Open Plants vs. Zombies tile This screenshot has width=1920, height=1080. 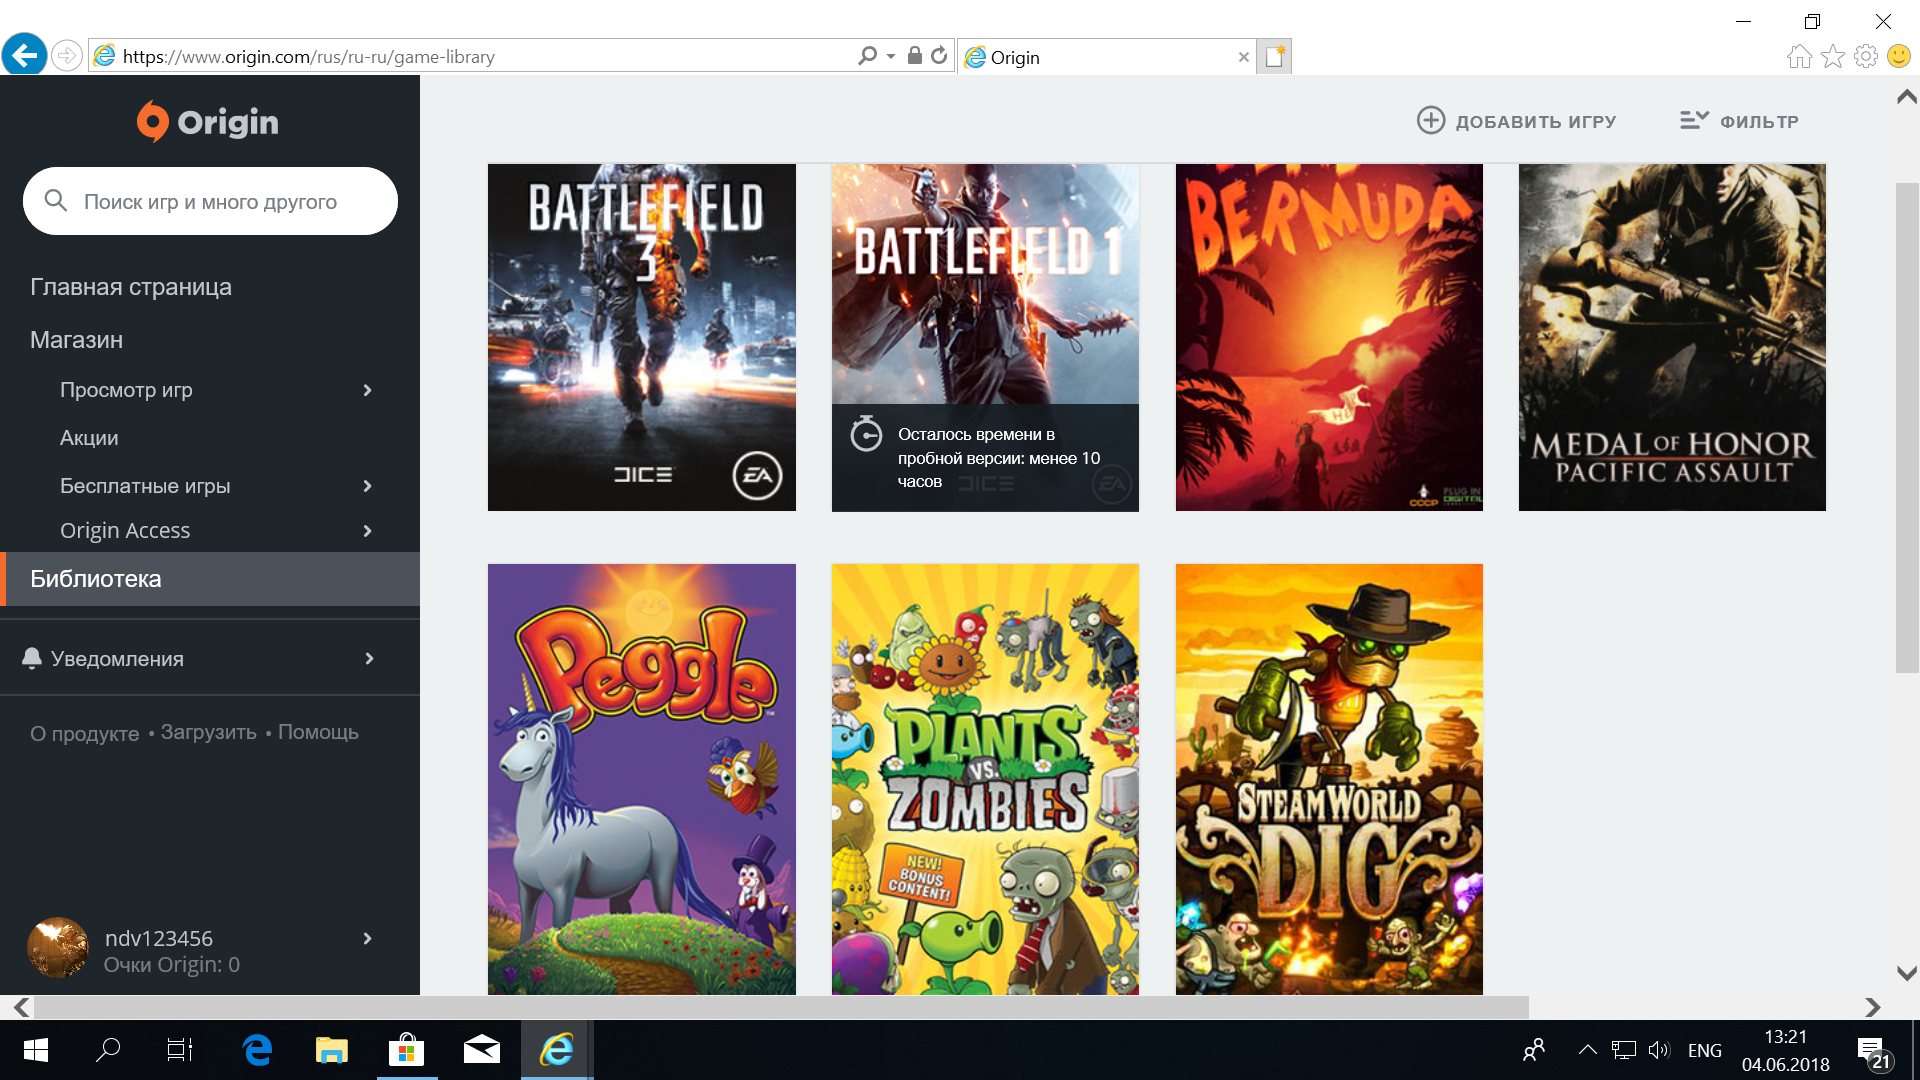click(x=985, y=779)
